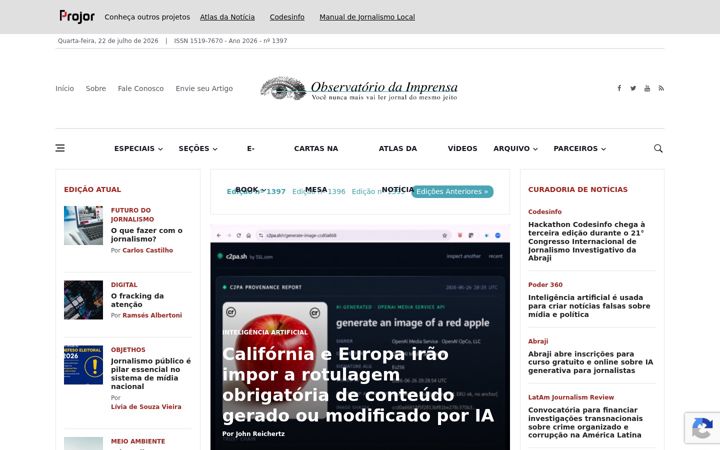Visit Manual de Jornalismo Local link

click(367, 17)
